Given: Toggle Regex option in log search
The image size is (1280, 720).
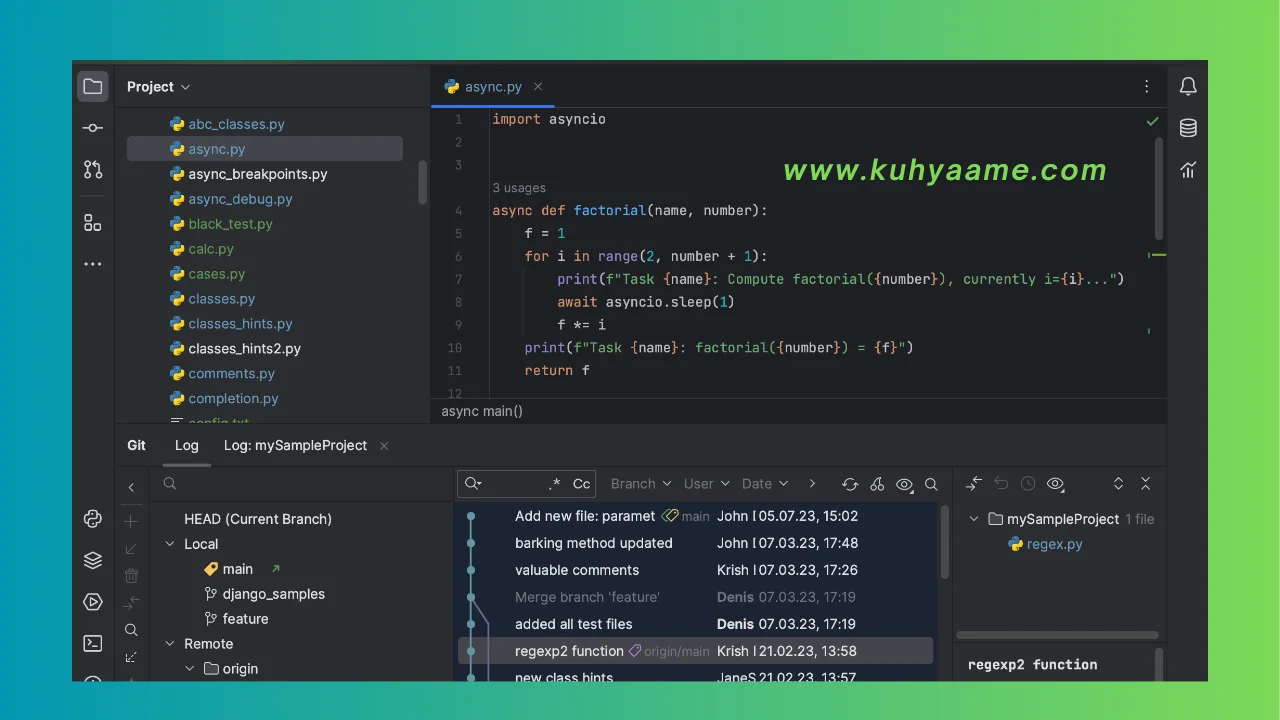Looking at the screenshot, I should (554, 484).
